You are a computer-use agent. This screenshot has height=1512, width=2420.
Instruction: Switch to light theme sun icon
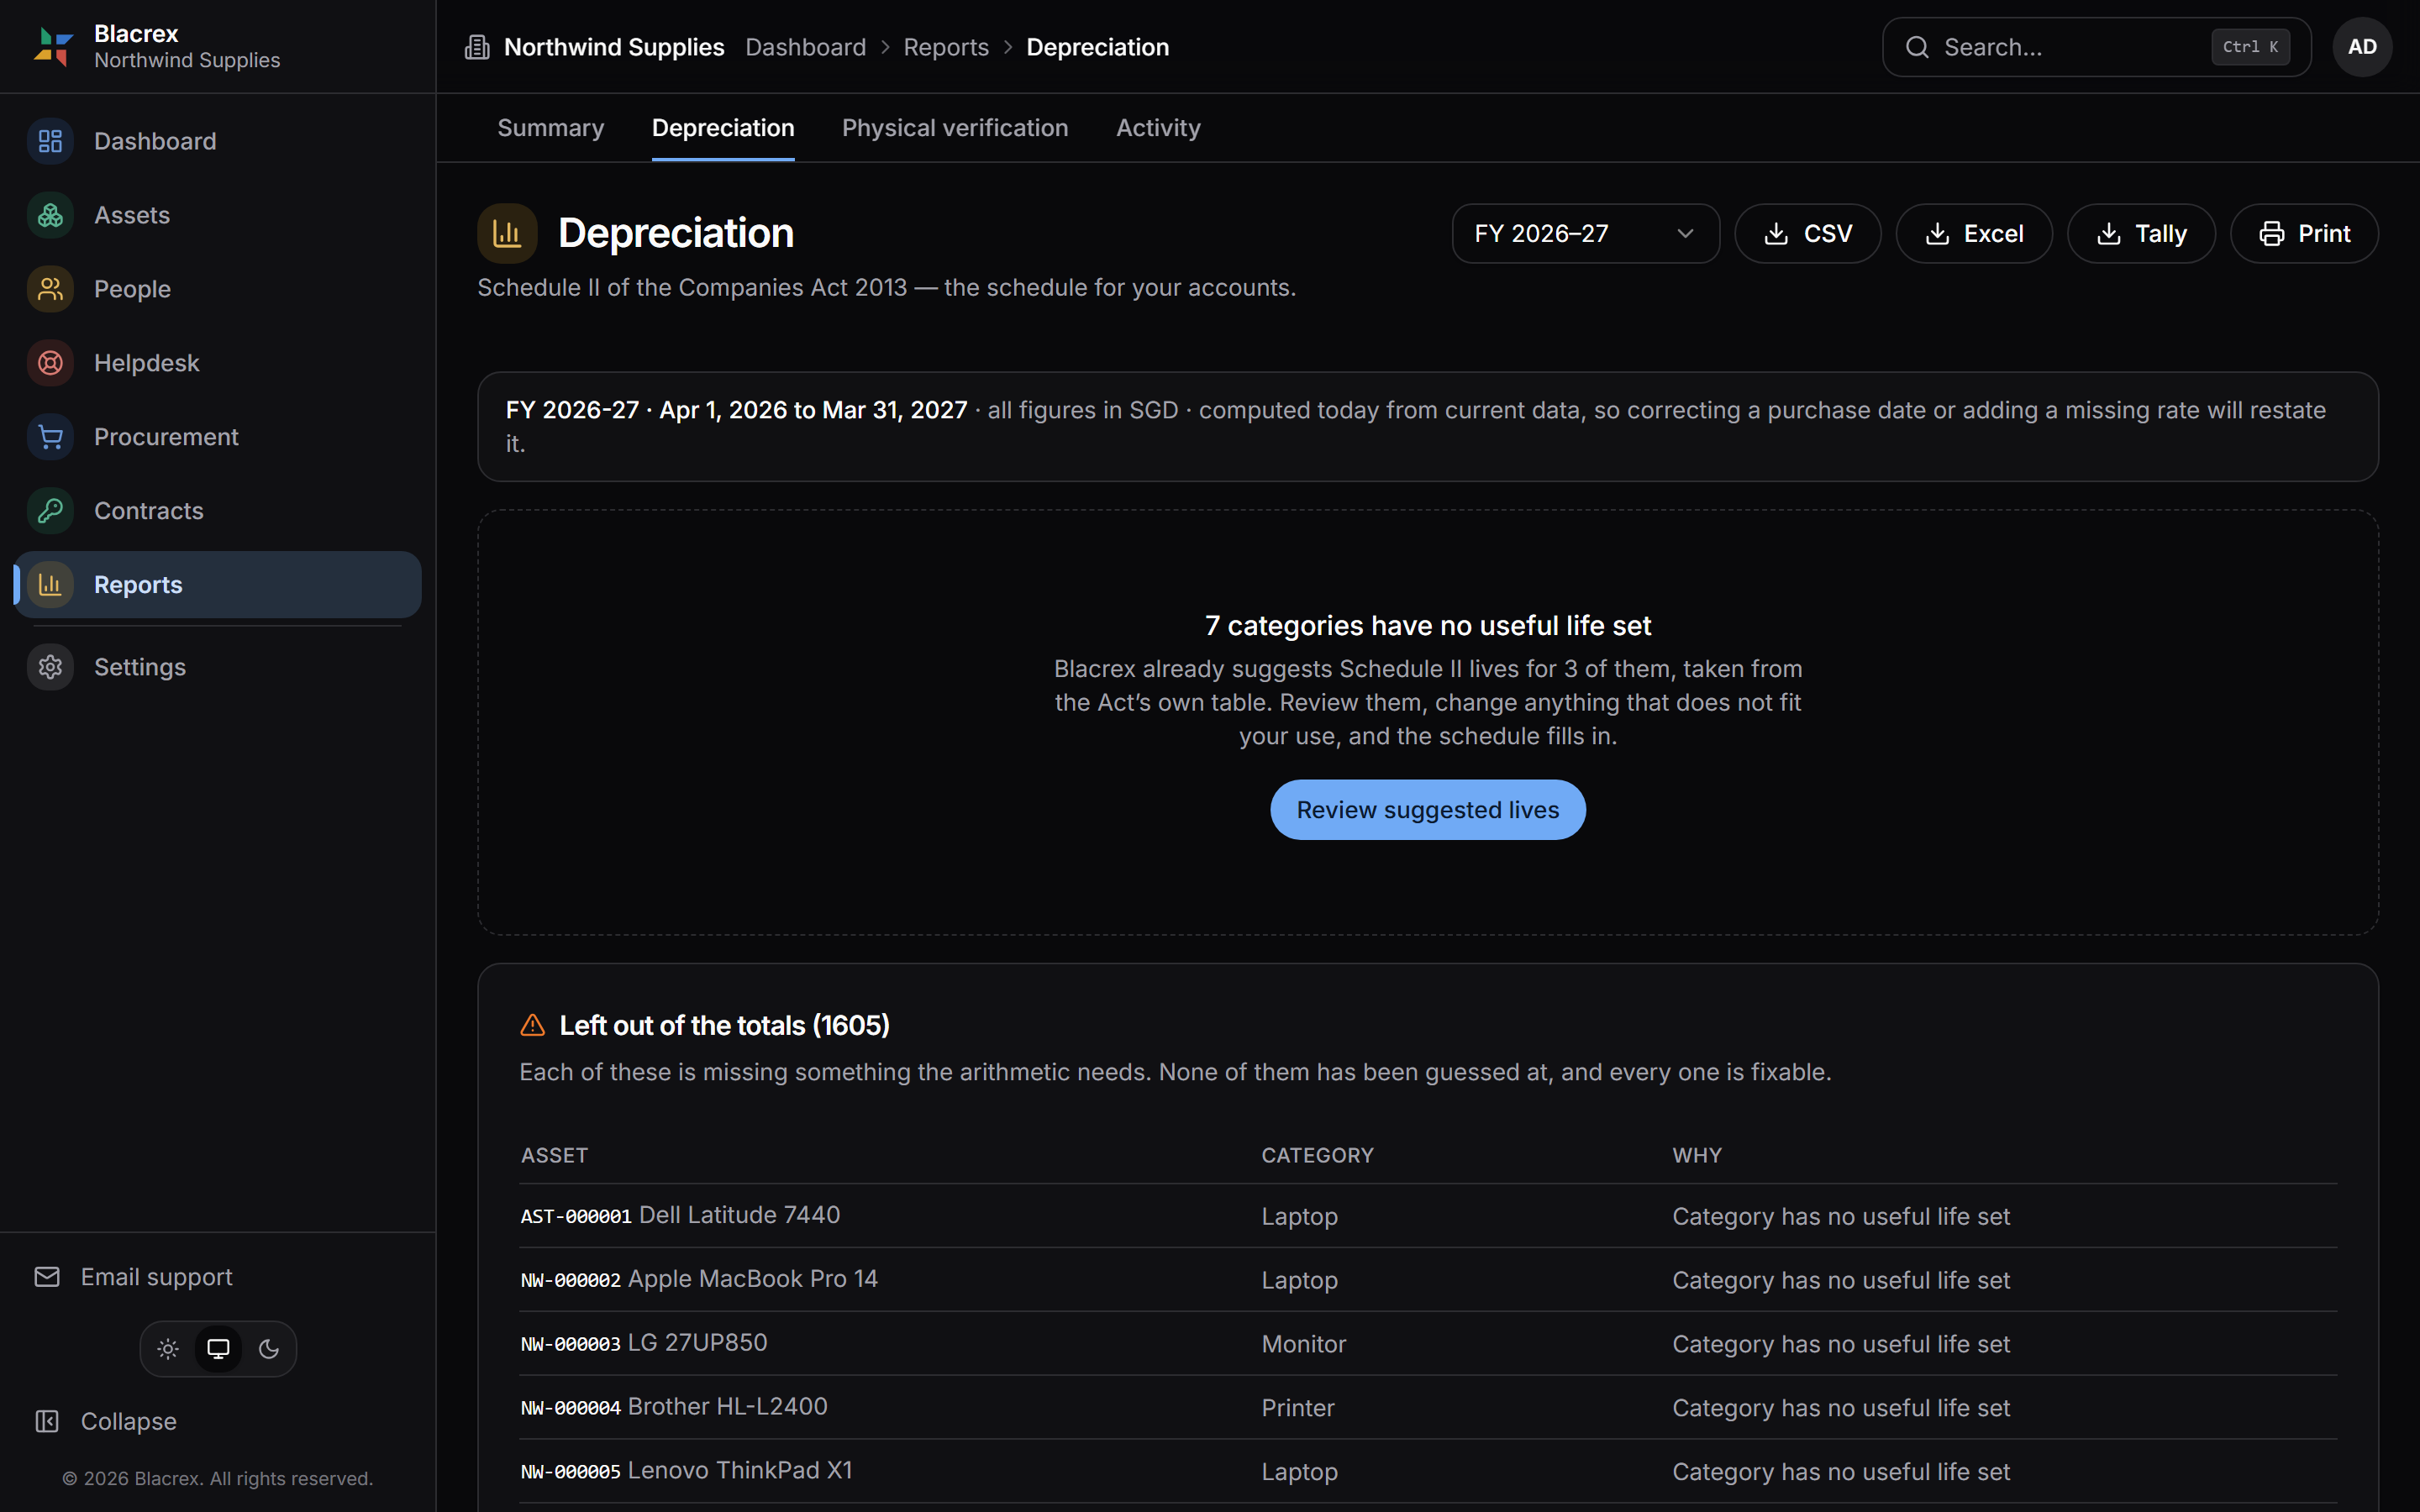pyautogui.click(x=168, y=1349)
